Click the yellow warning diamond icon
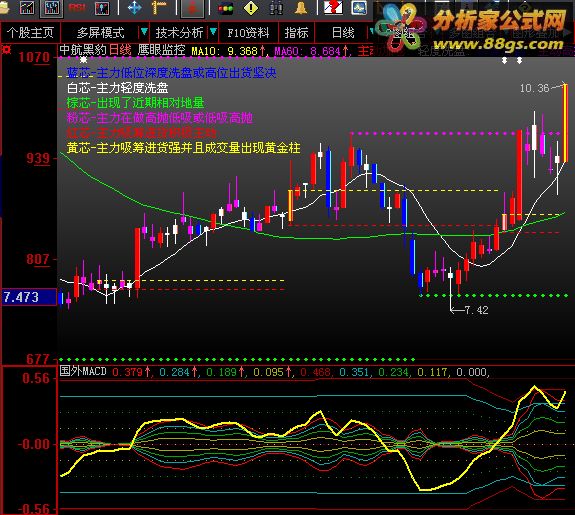This screenshot has height=515, width=575. pos(251,8)
